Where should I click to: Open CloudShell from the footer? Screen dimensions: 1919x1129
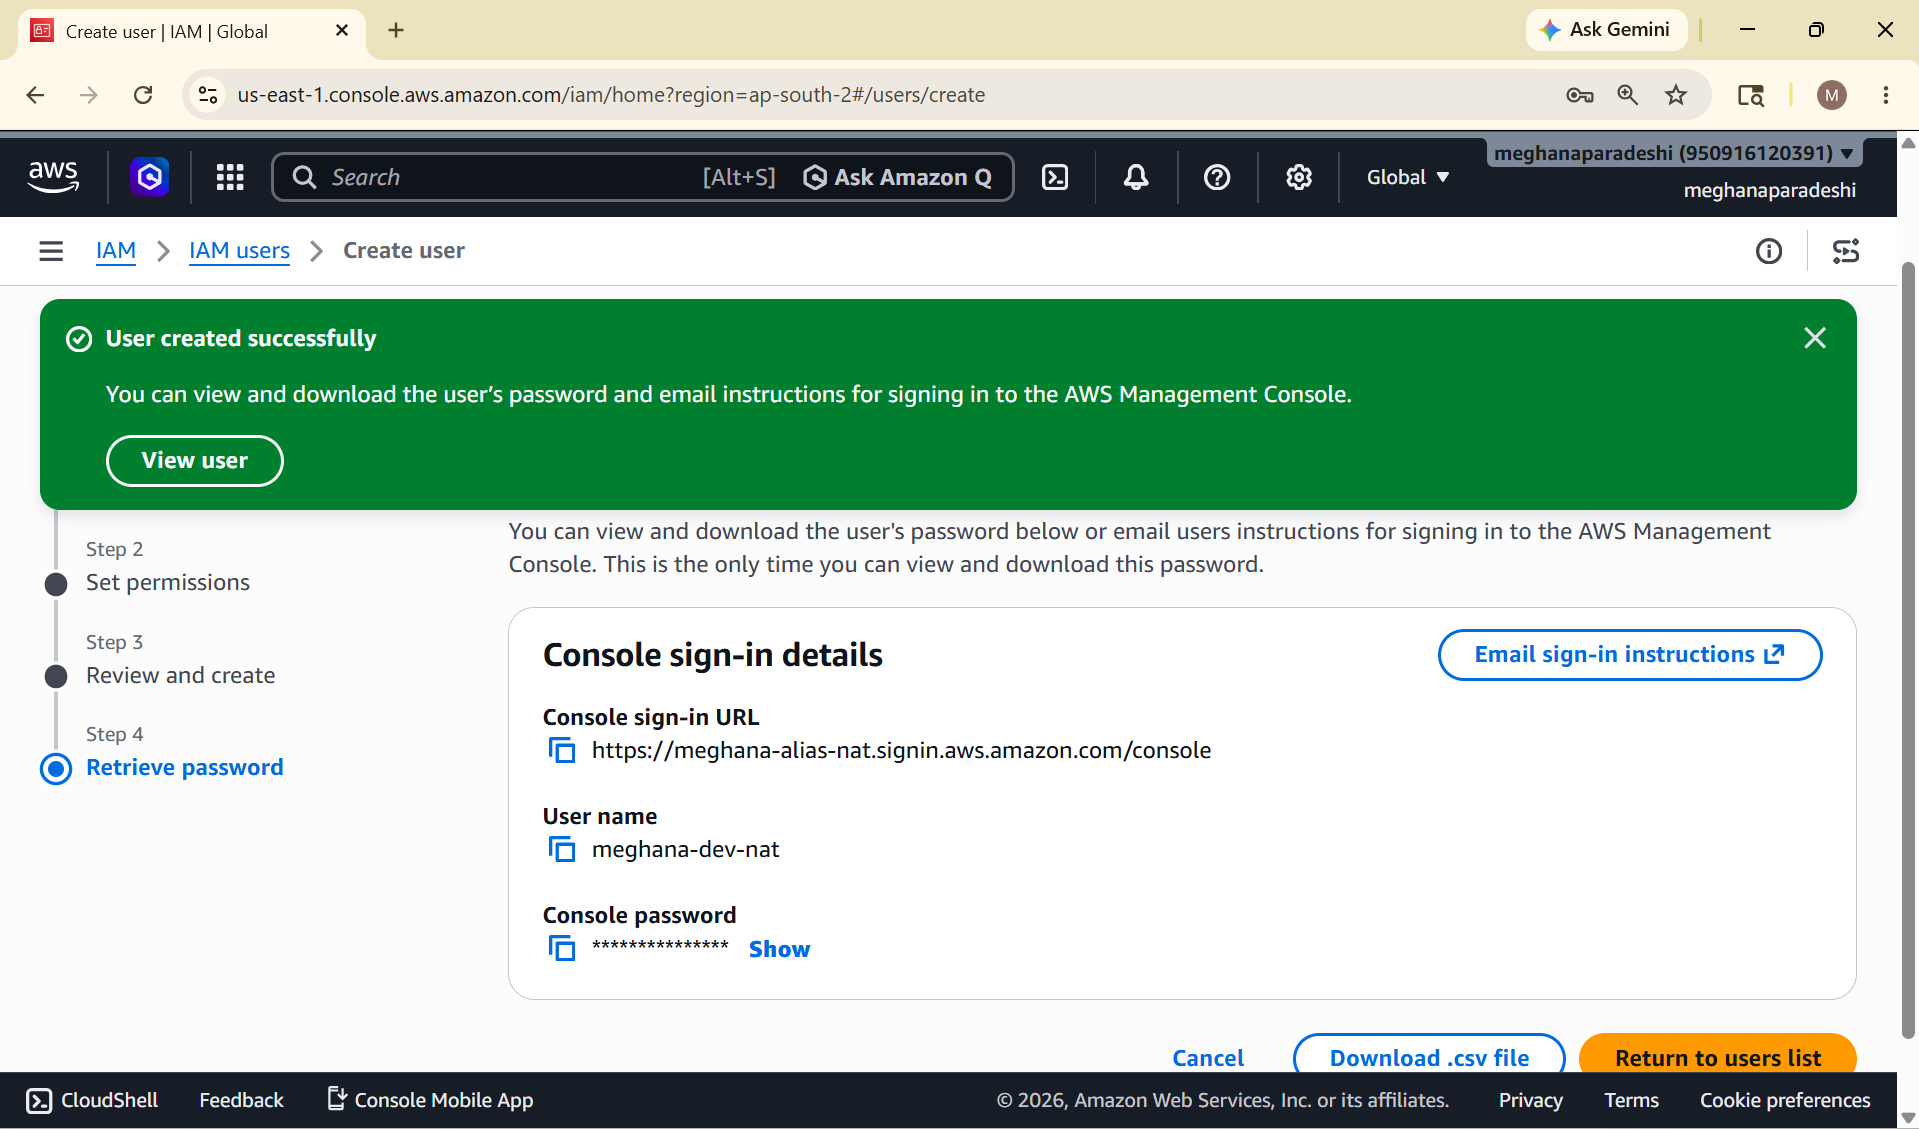(x=92, y=1100)
